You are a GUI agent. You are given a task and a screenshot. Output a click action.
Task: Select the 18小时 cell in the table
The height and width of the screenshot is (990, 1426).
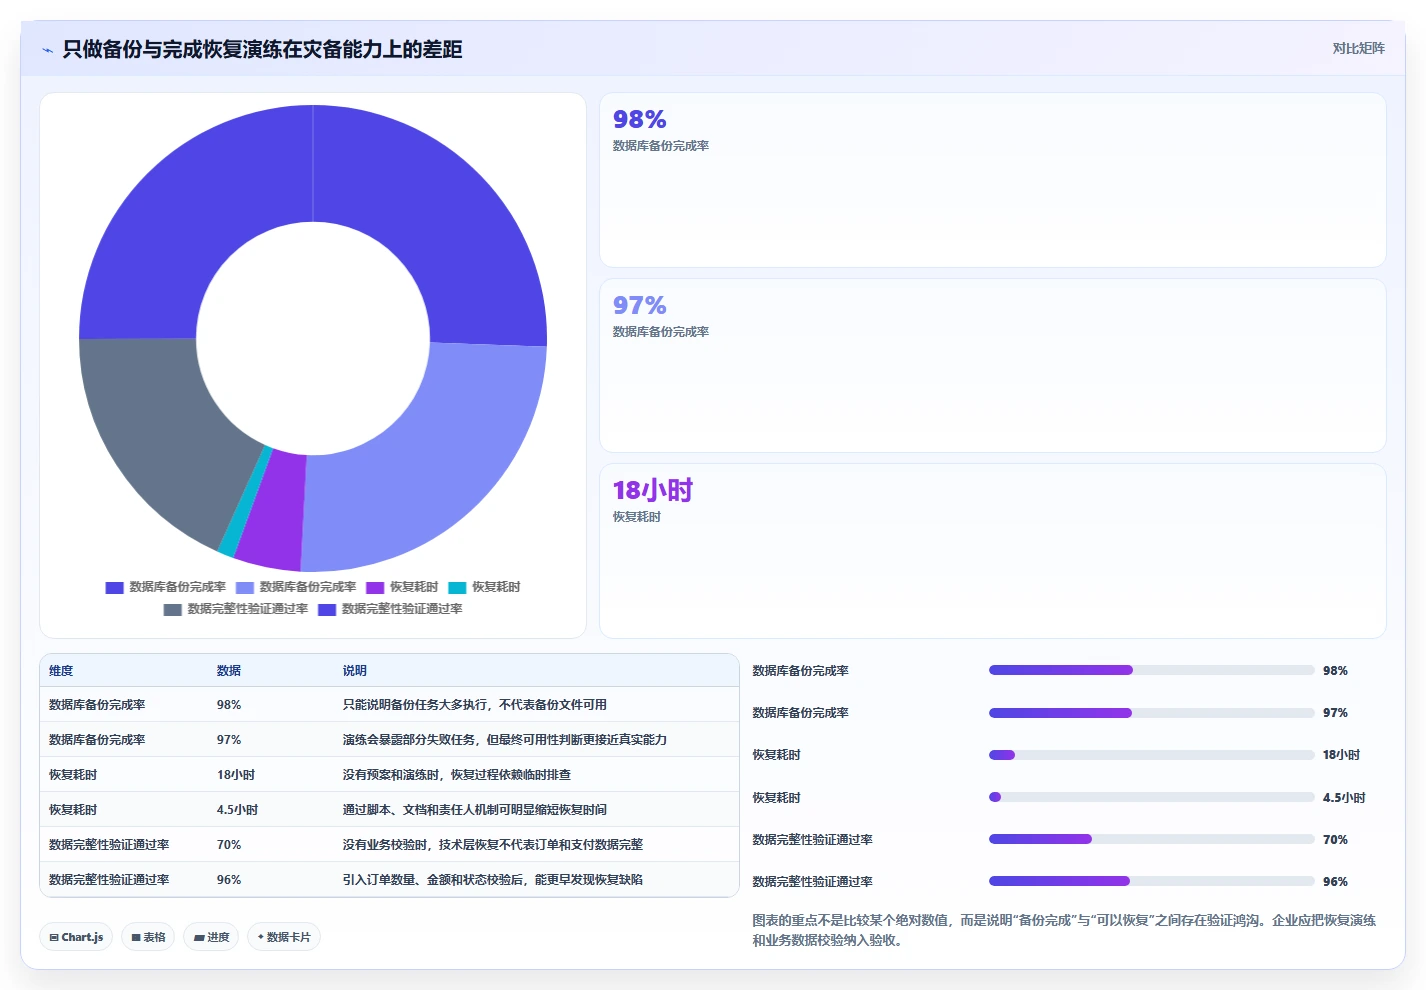236,775
